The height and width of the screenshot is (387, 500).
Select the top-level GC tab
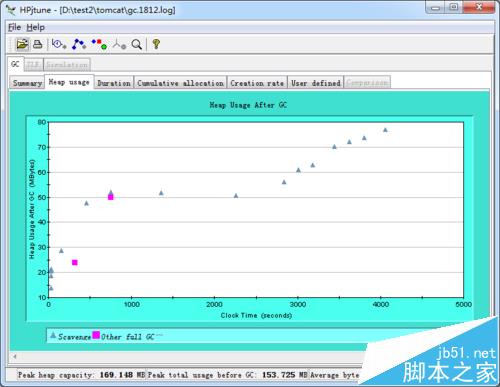pos(15,64)
